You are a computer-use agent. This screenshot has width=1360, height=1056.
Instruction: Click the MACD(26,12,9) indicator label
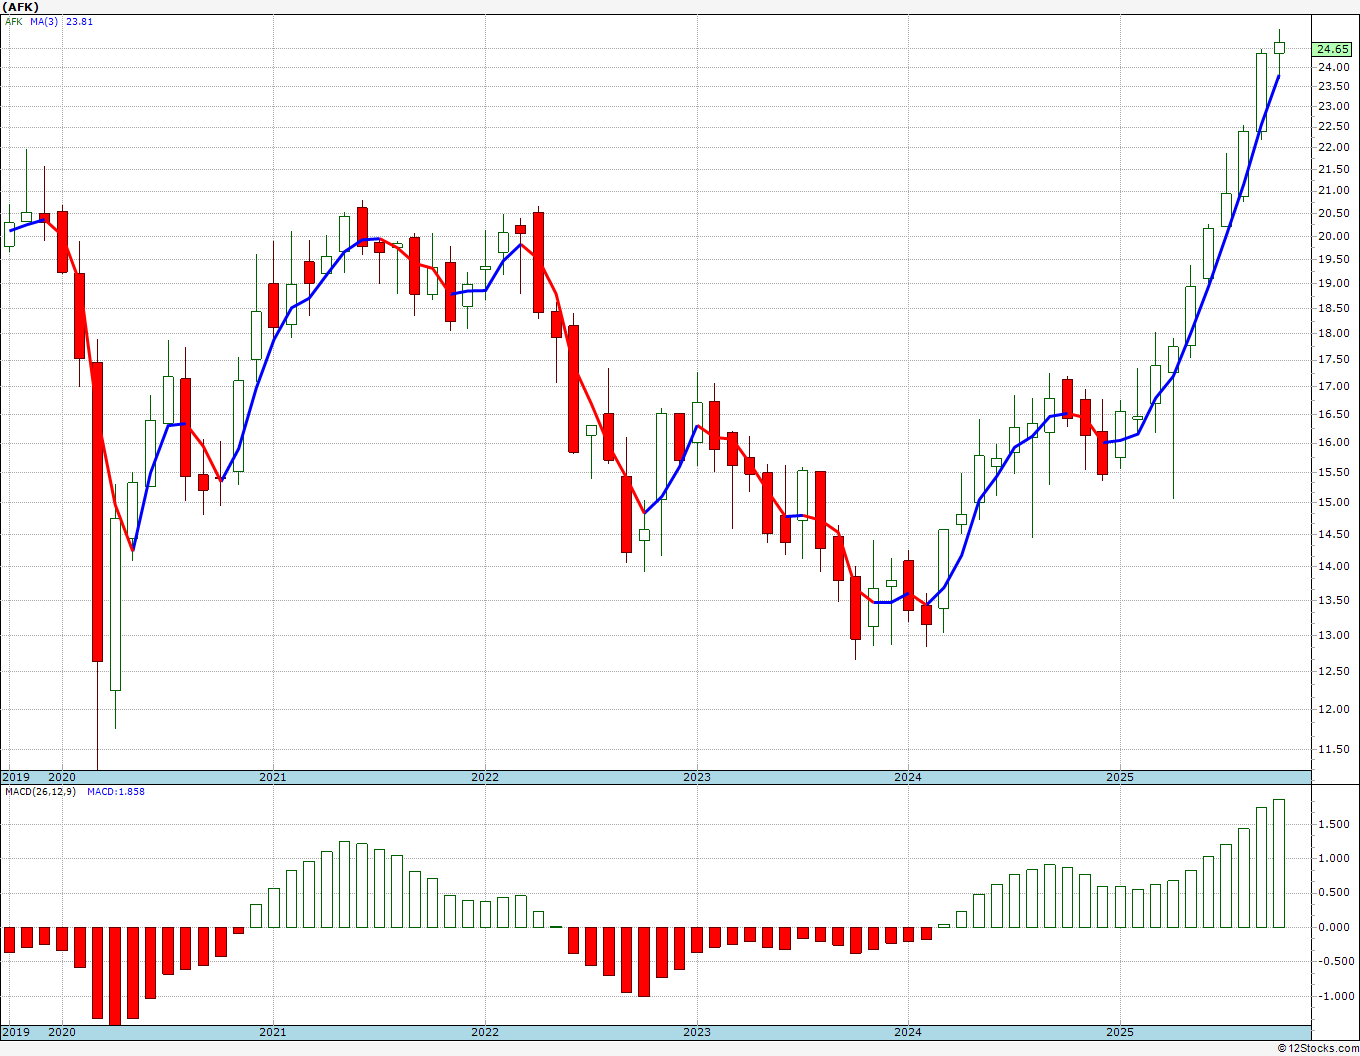pos(38,791)
